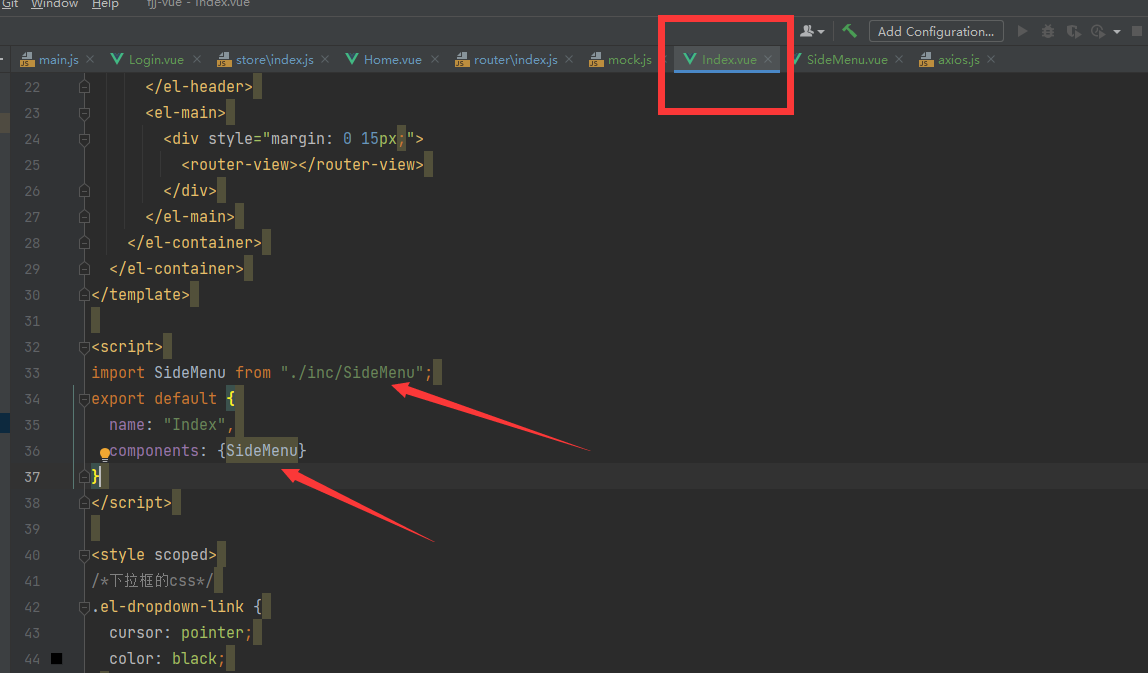Collapse the .el-dropdown-link rule at line 42
The image size is (1148, 673).
coord(84,607)
